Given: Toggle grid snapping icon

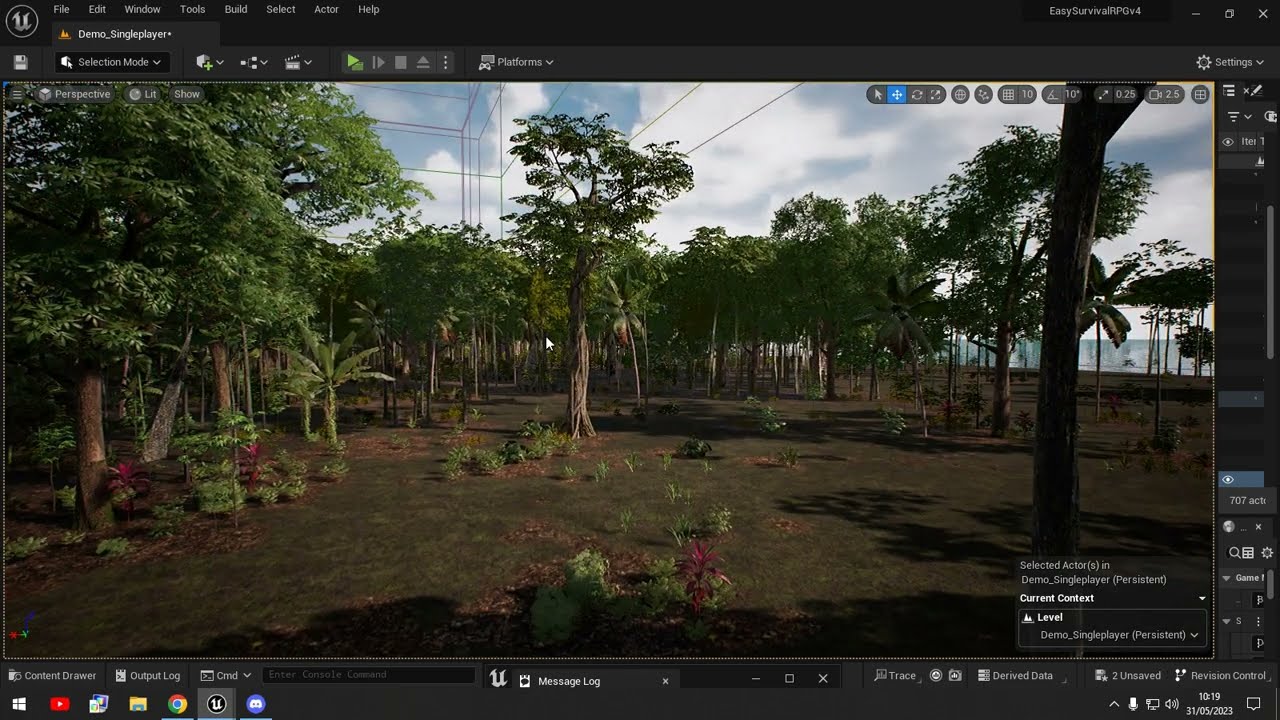Looking at the screenshot, I should tap(1008, 94).
